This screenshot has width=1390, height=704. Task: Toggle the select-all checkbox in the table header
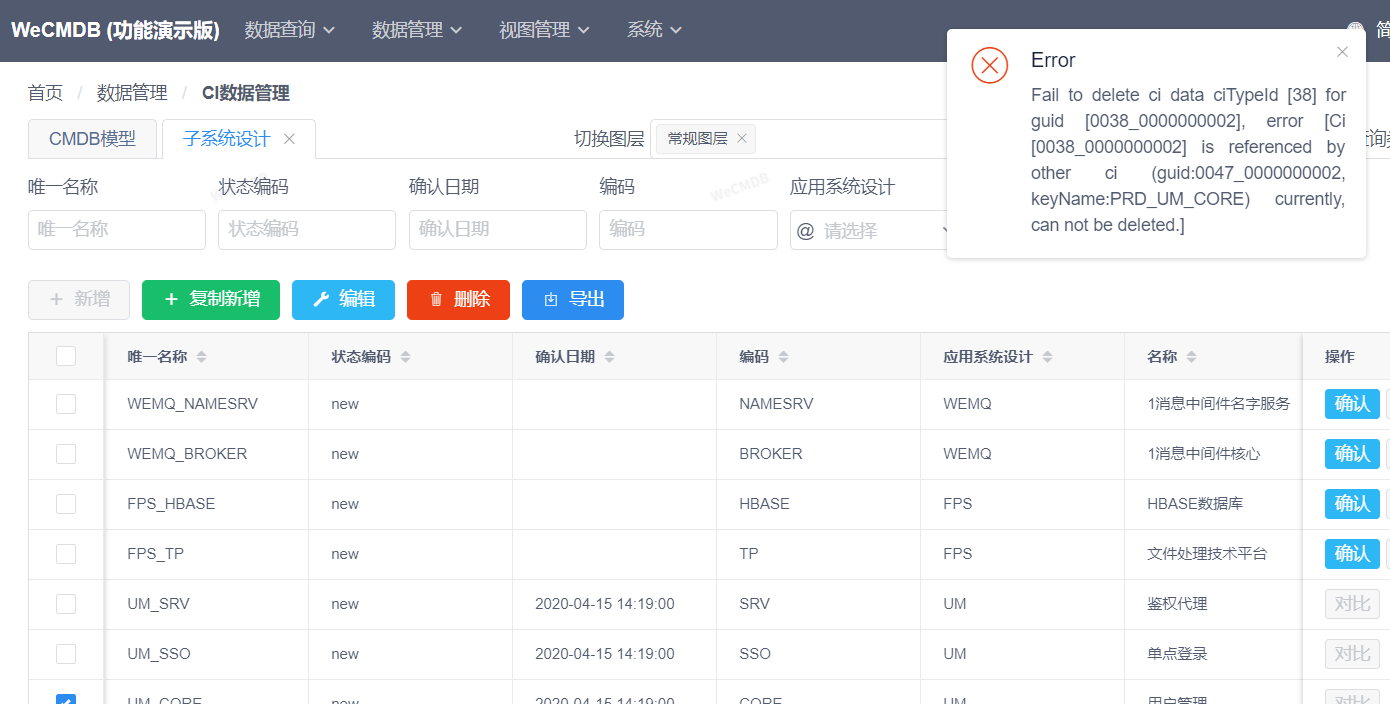click(x=66, y=356)
